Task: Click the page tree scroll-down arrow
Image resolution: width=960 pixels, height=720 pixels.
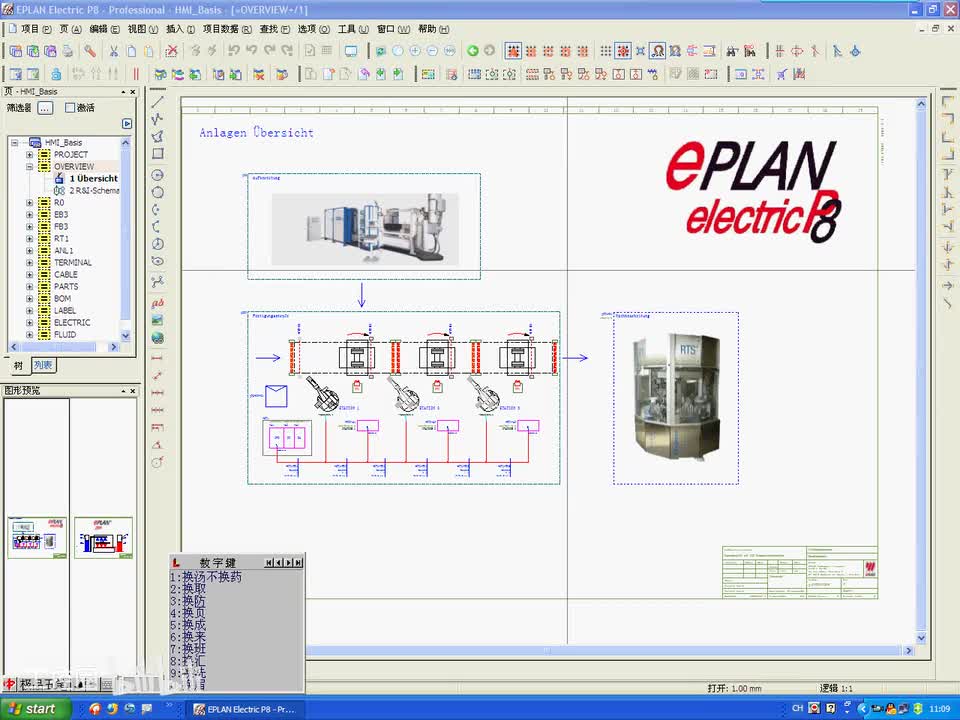Action: tap(126, 336)
